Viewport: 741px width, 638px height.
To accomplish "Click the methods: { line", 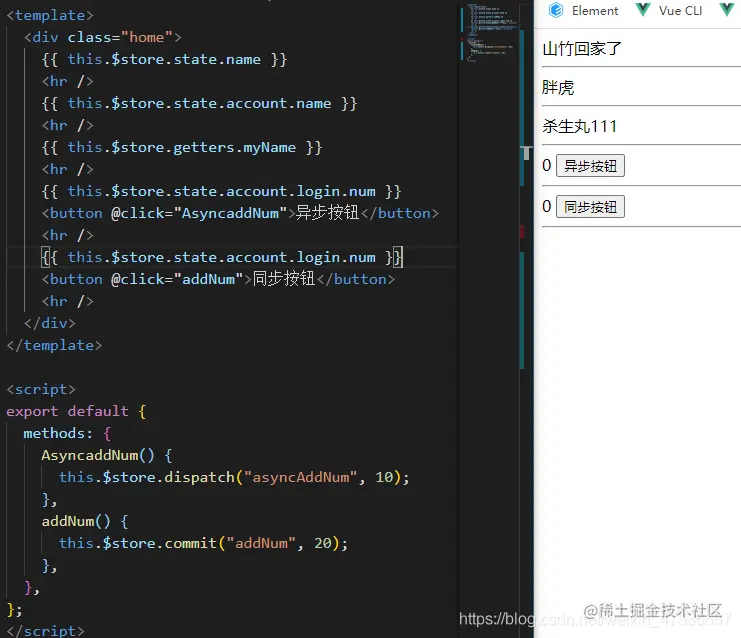I will click(x=67, y=433).
